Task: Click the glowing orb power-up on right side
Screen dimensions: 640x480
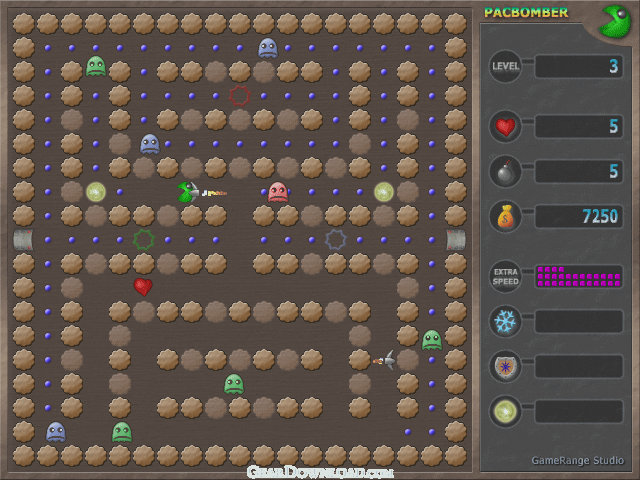Action: (384, 192)
